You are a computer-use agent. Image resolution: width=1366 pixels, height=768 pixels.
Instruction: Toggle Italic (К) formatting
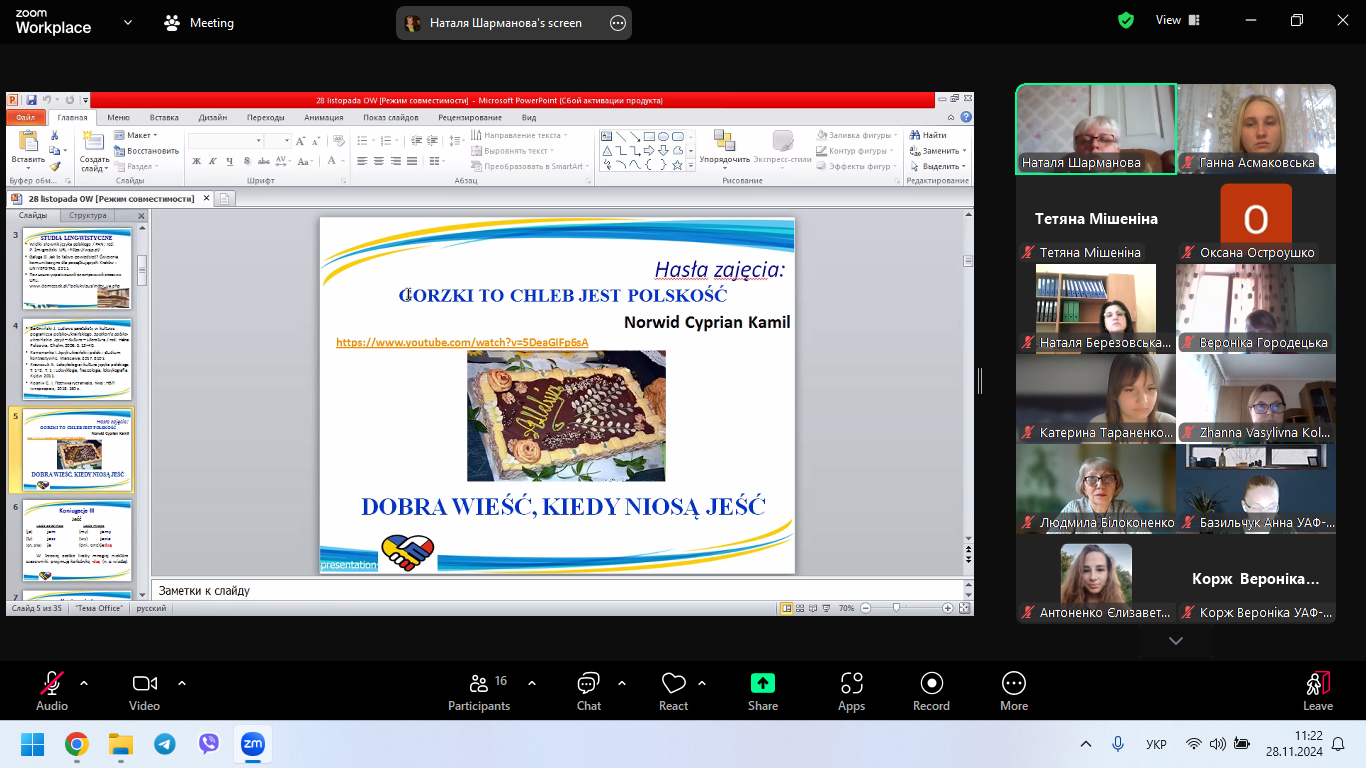coord(213,161)
